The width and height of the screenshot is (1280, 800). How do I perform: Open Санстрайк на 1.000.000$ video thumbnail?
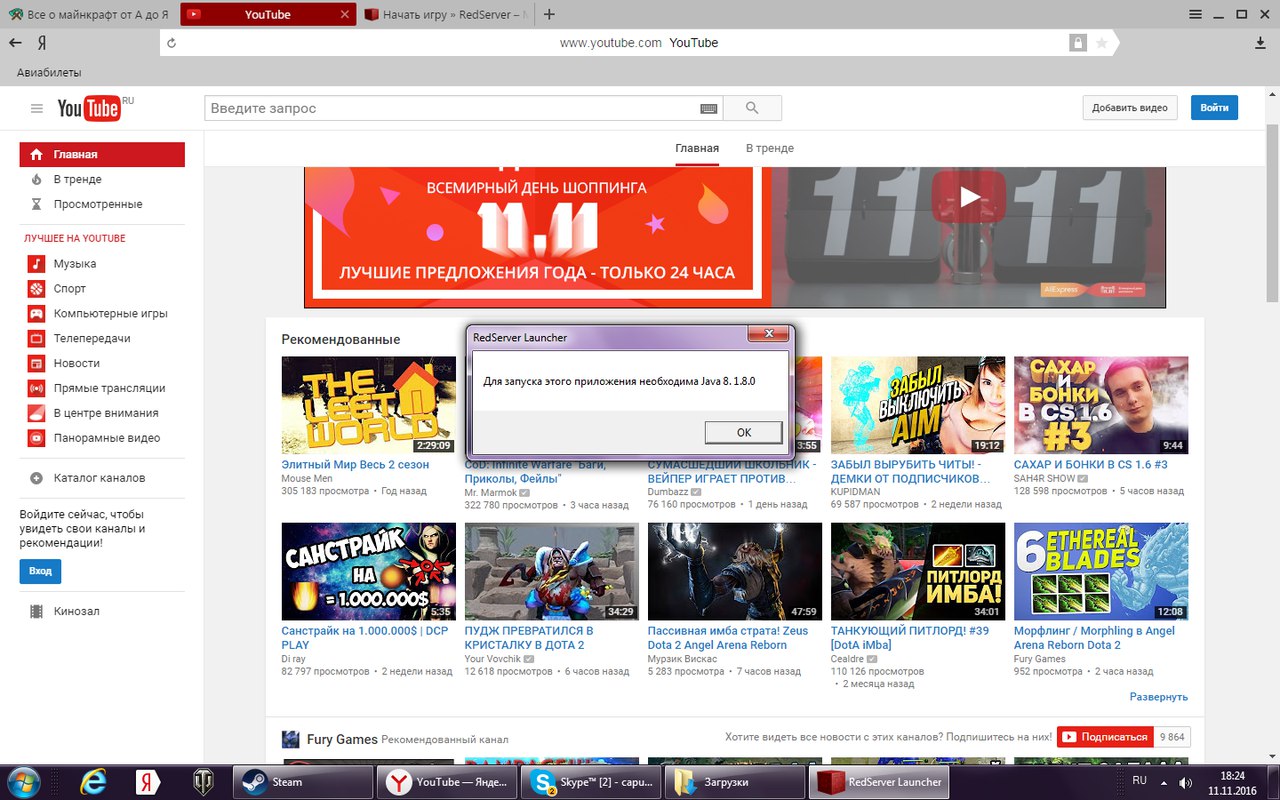coord(369,571)
